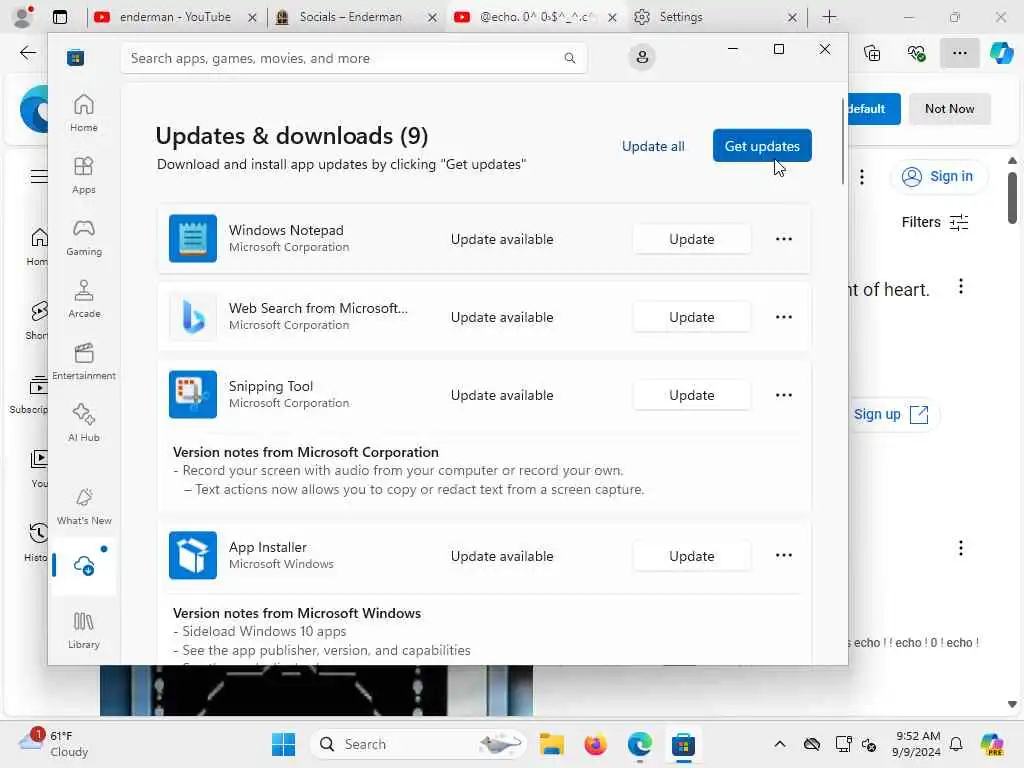Open more options for App Installer
The image size is (1024, 768).
(x=784, y=555)
